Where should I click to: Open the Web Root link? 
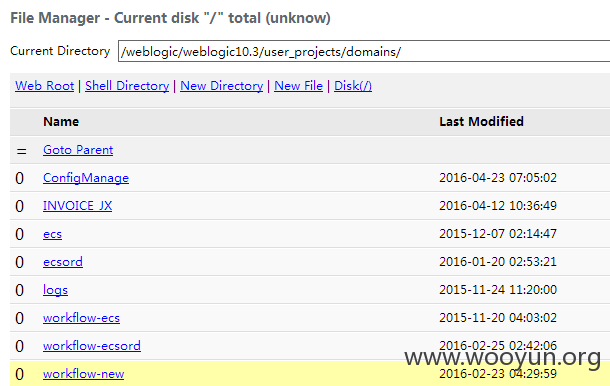[x=44, y=86]
